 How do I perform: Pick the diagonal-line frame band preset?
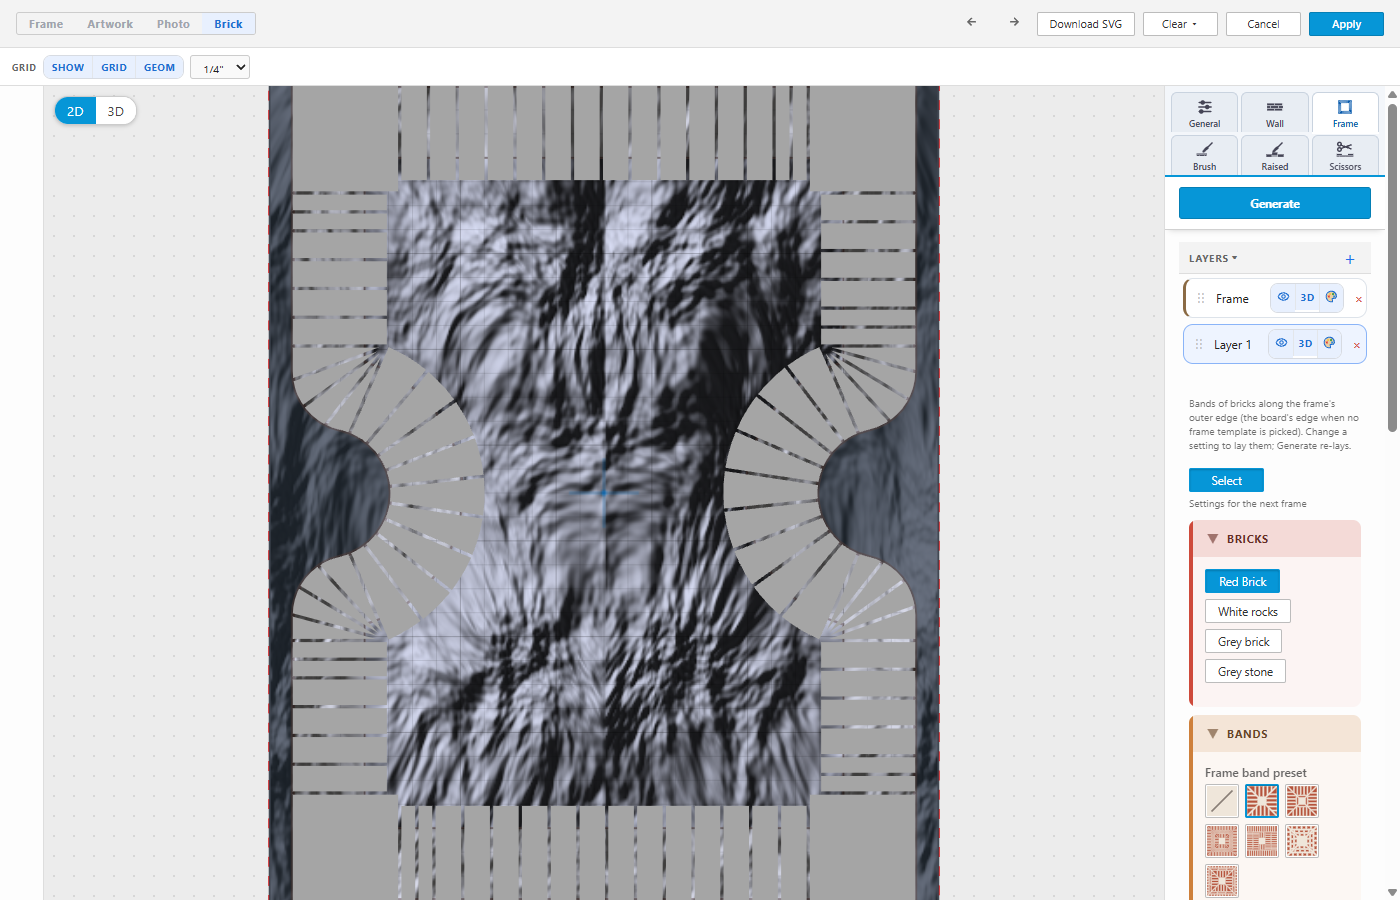coord(1222,801)
